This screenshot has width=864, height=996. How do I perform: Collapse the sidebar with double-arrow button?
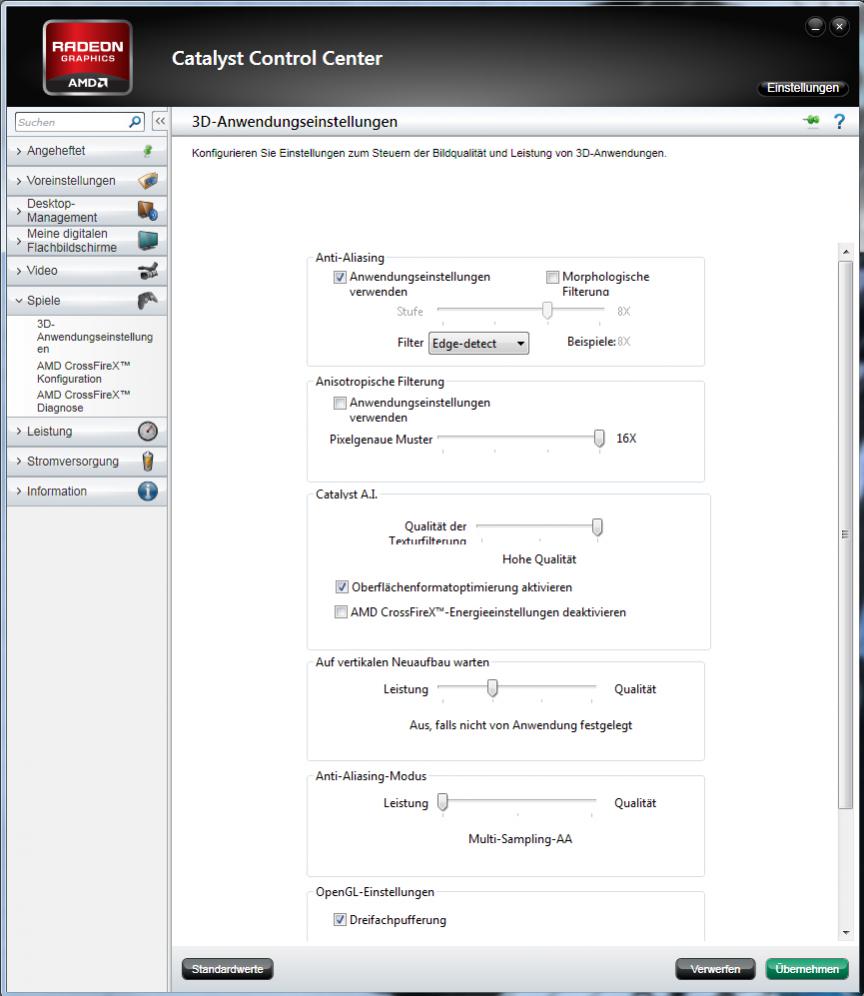coord(160,121)
